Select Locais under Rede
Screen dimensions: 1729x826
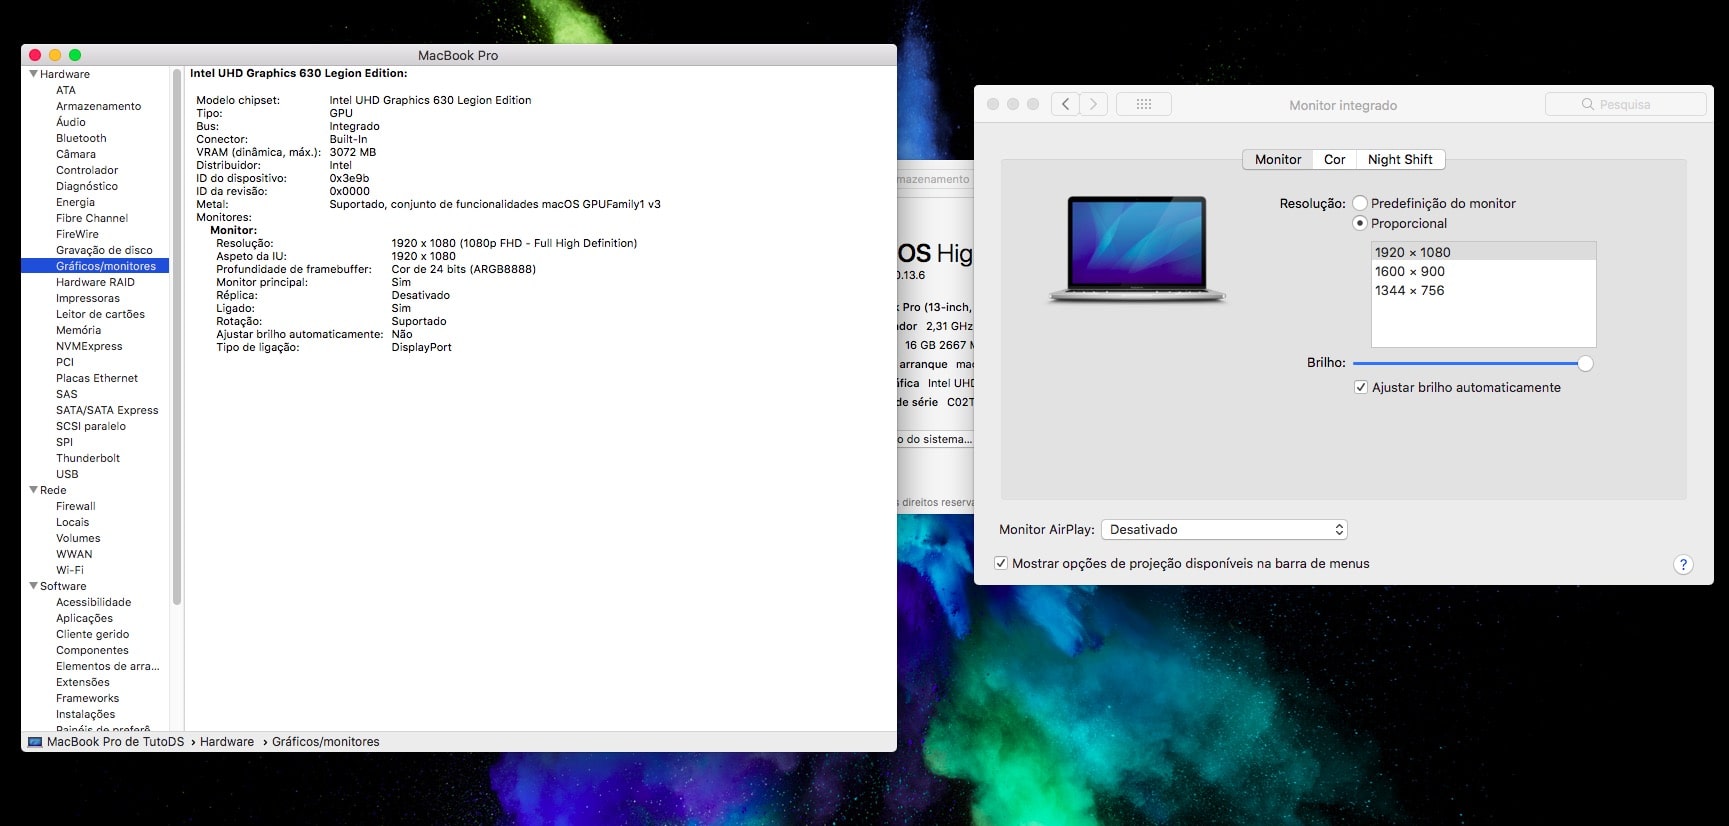(72, 522)
